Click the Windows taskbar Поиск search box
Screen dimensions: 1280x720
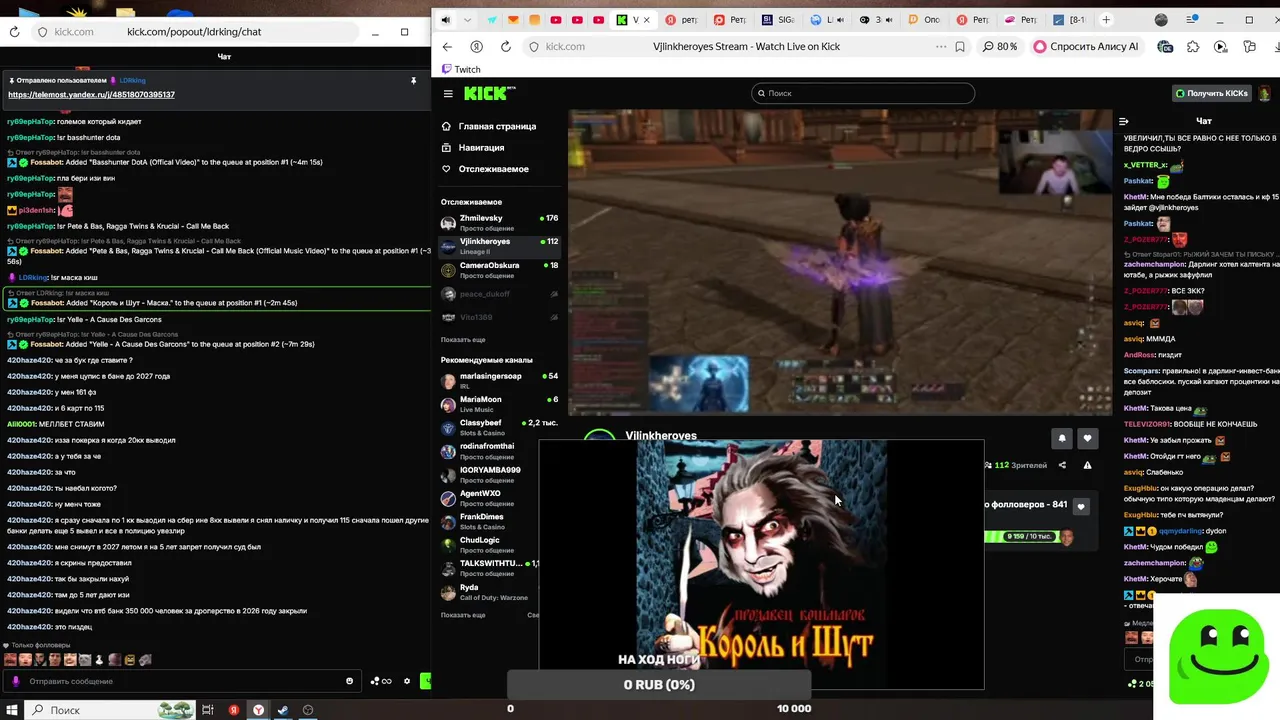[x=110, y=710]
